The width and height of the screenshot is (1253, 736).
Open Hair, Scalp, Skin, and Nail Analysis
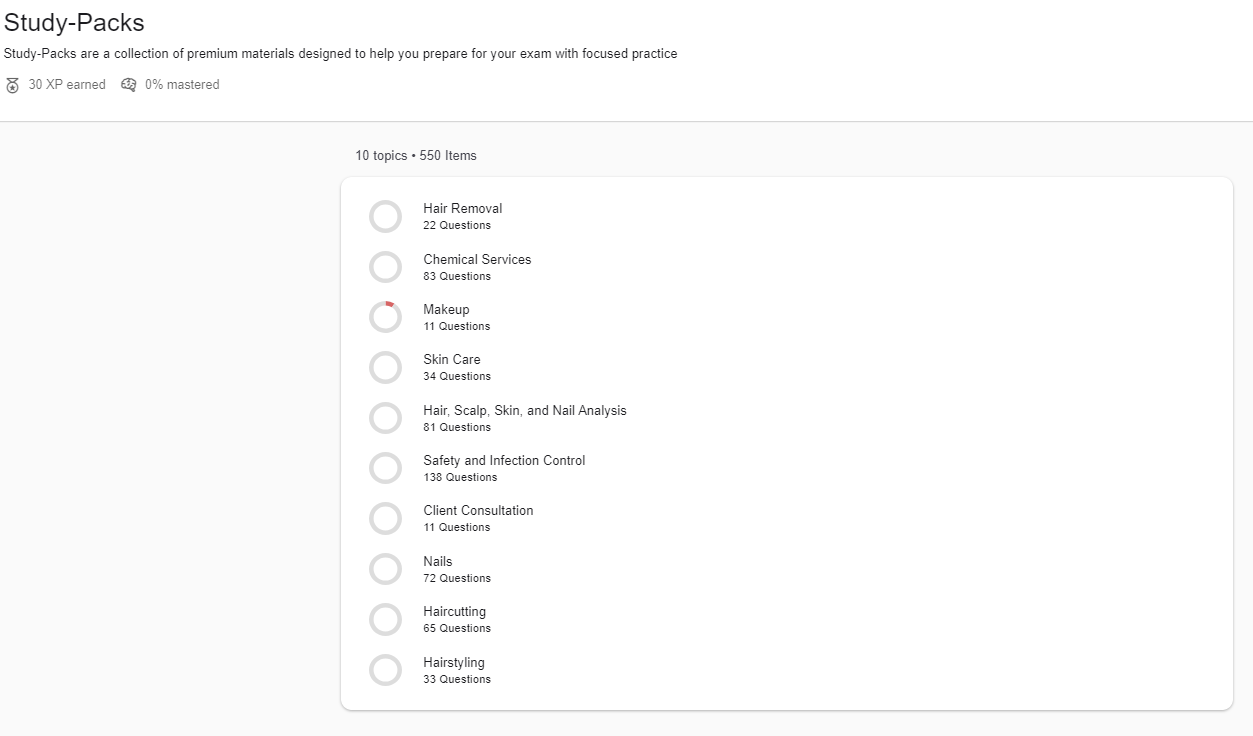pos(524,410)
